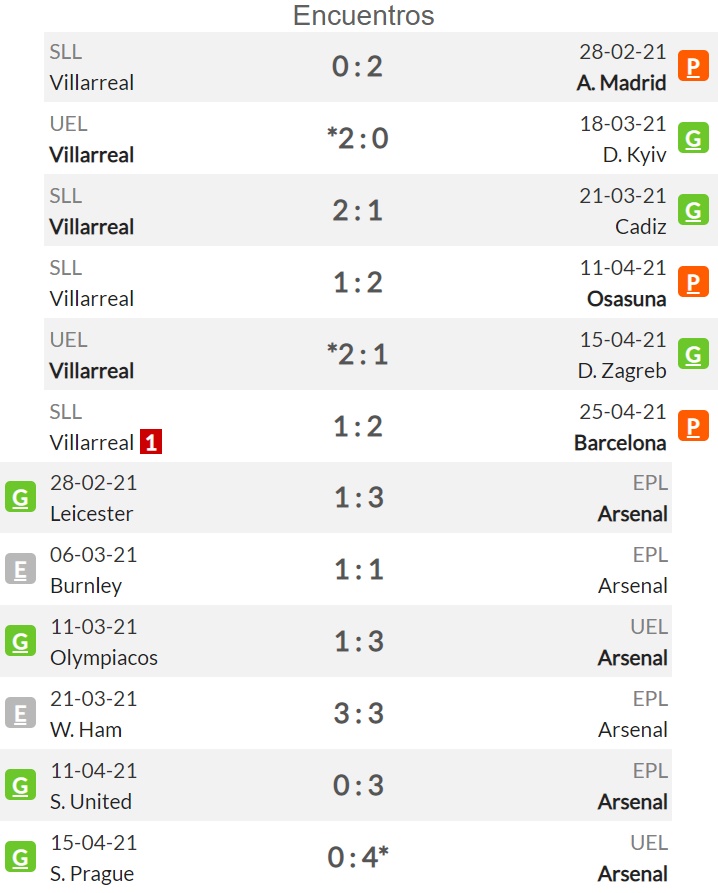Select the Olympiacos team name
Image resolution: width=718 pixels, height=893 pixels.
click(104, 658)
